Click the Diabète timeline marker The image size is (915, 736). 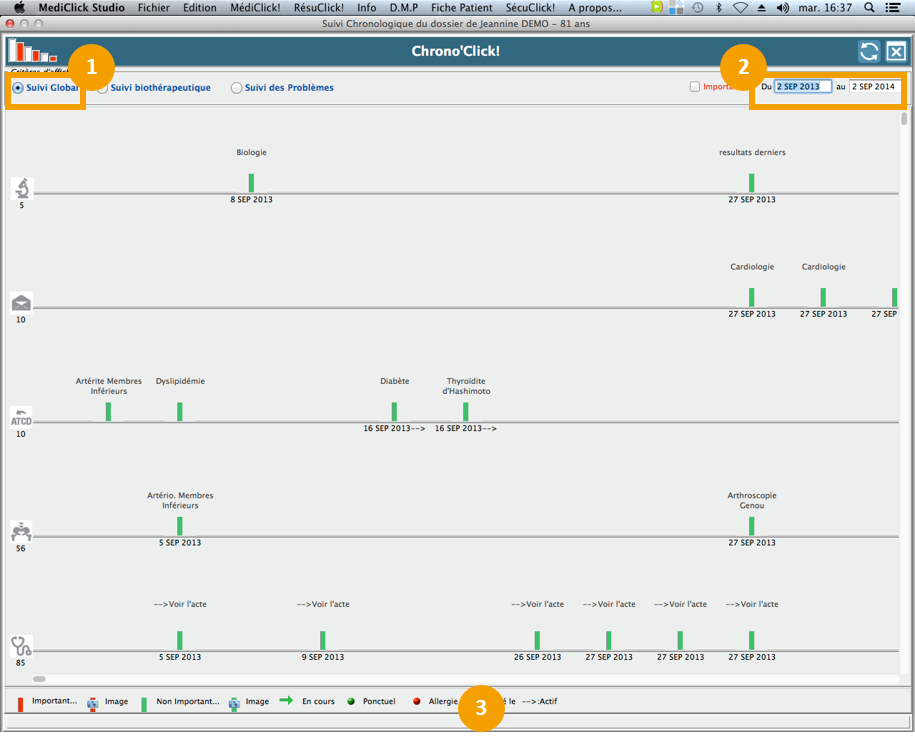[x=394, y=411]
